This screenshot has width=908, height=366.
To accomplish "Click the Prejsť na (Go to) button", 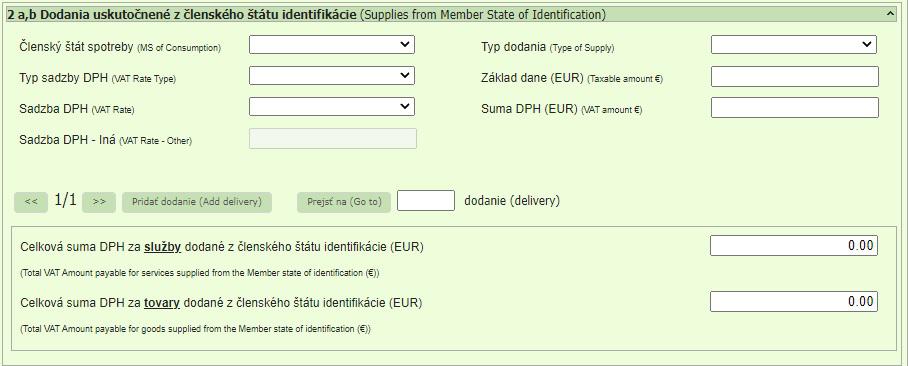I will tap(344, 202).
